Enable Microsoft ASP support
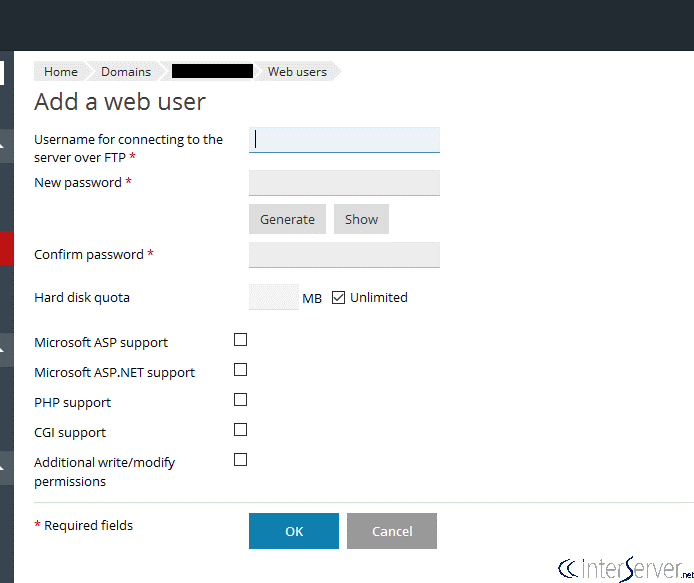The image size is (694, 583). (240, 340)
